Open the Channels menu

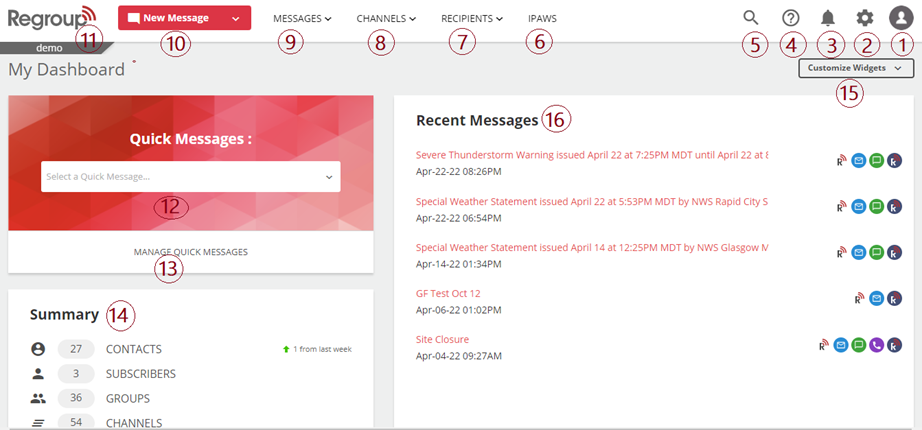(386, 18)
